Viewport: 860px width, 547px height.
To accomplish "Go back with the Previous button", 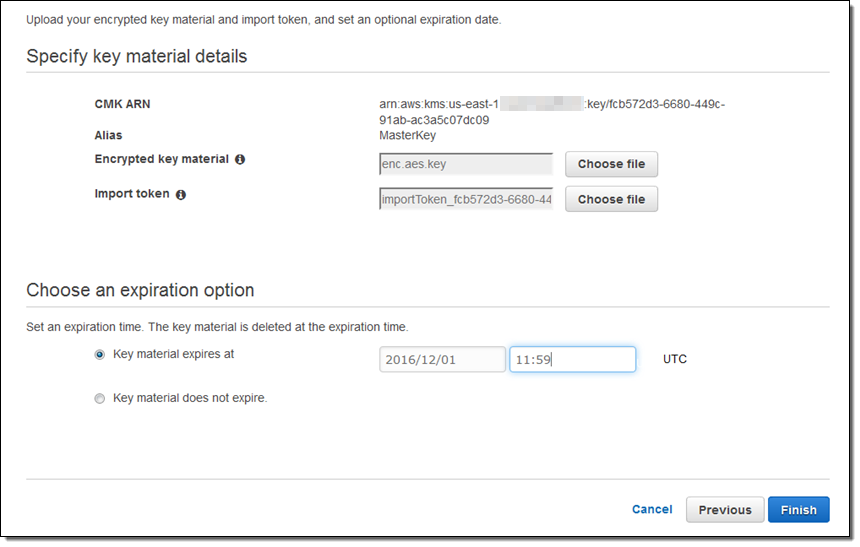I will point(725,510).
